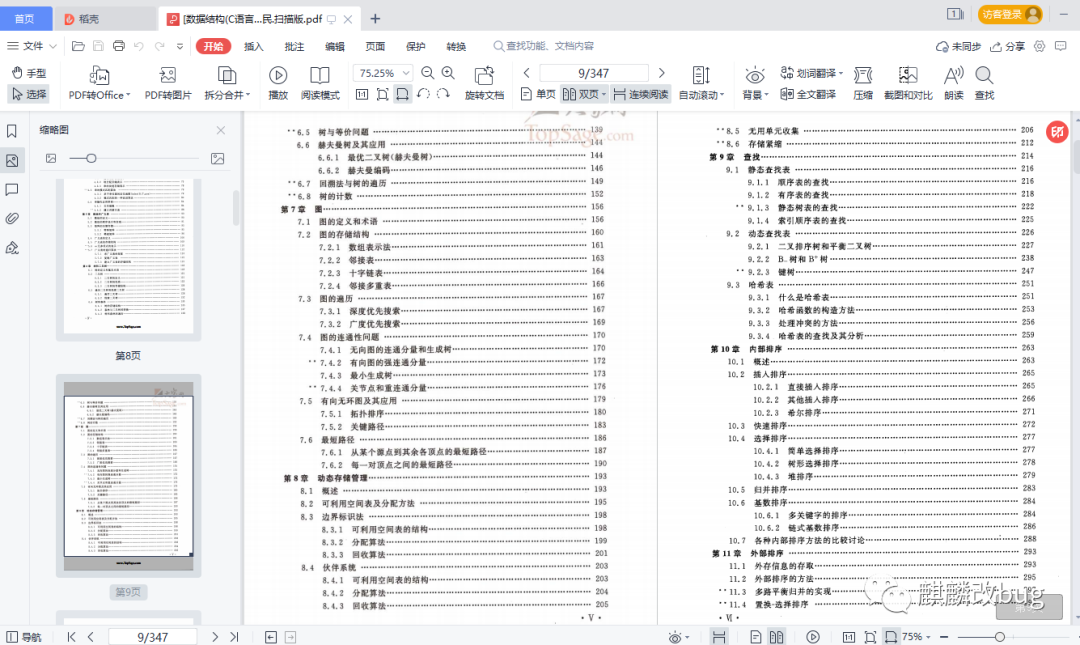The width and height of the screenshot is (1080, 645).
Task: Open the Annotate ribbon tab
Action: coord(294,46)
